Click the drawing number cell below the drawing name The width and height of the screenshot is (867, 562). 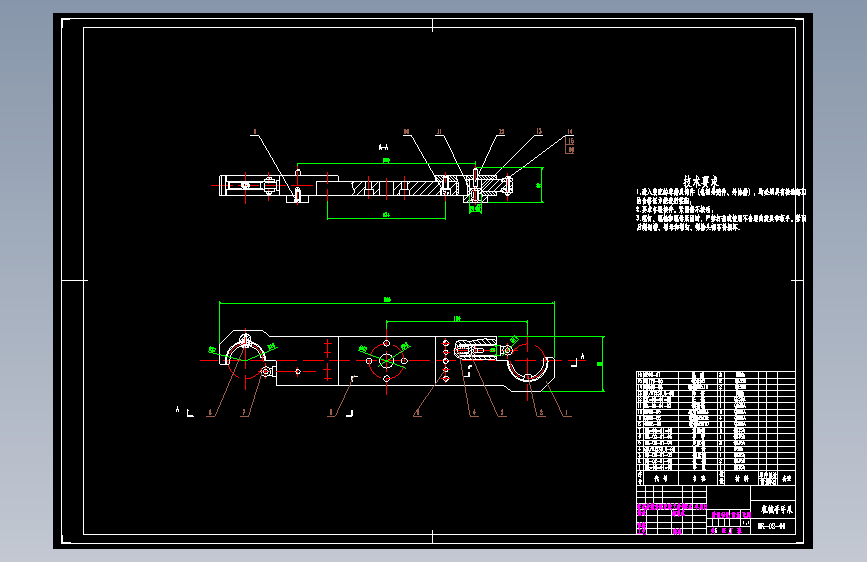pyautogui.click(x=773, y=526)
